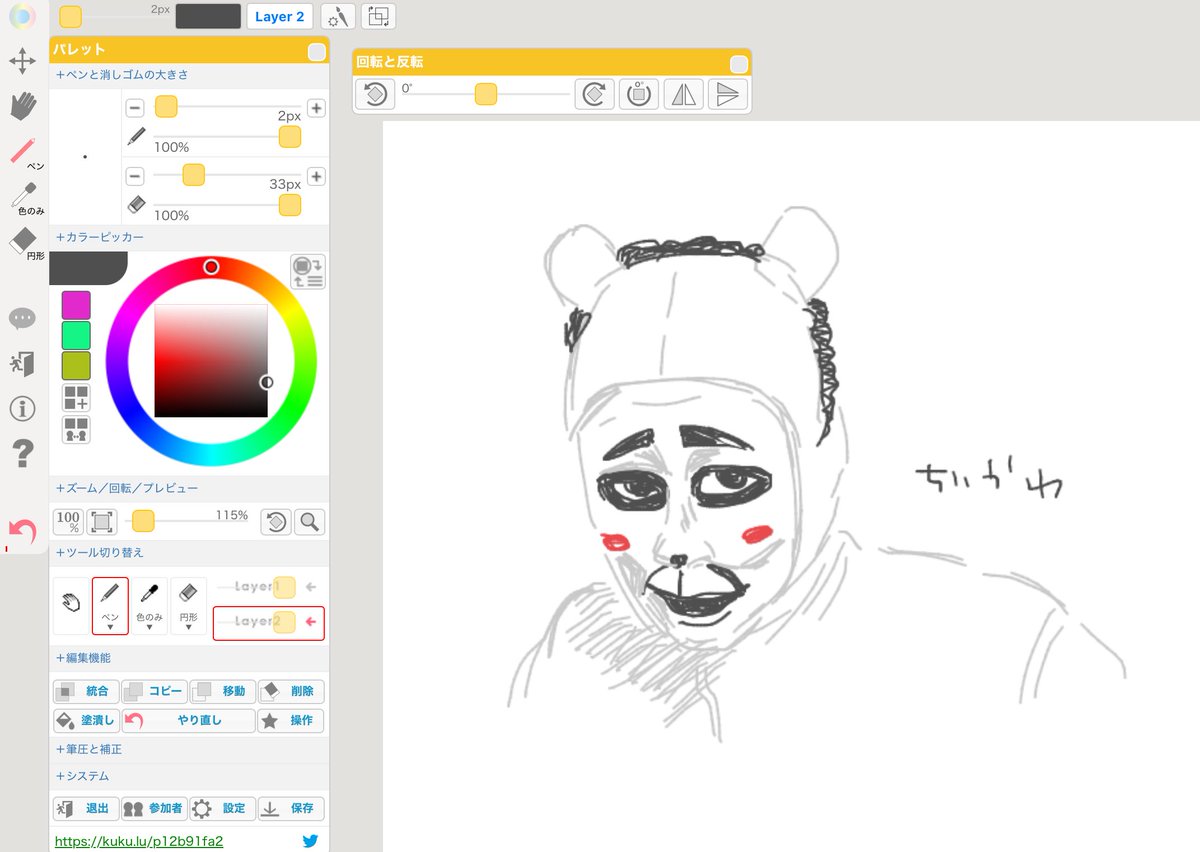Open the ペン tool dropdown in tool switcher
This screenshot has width=1200, height=852.
[x=110, y=605]
